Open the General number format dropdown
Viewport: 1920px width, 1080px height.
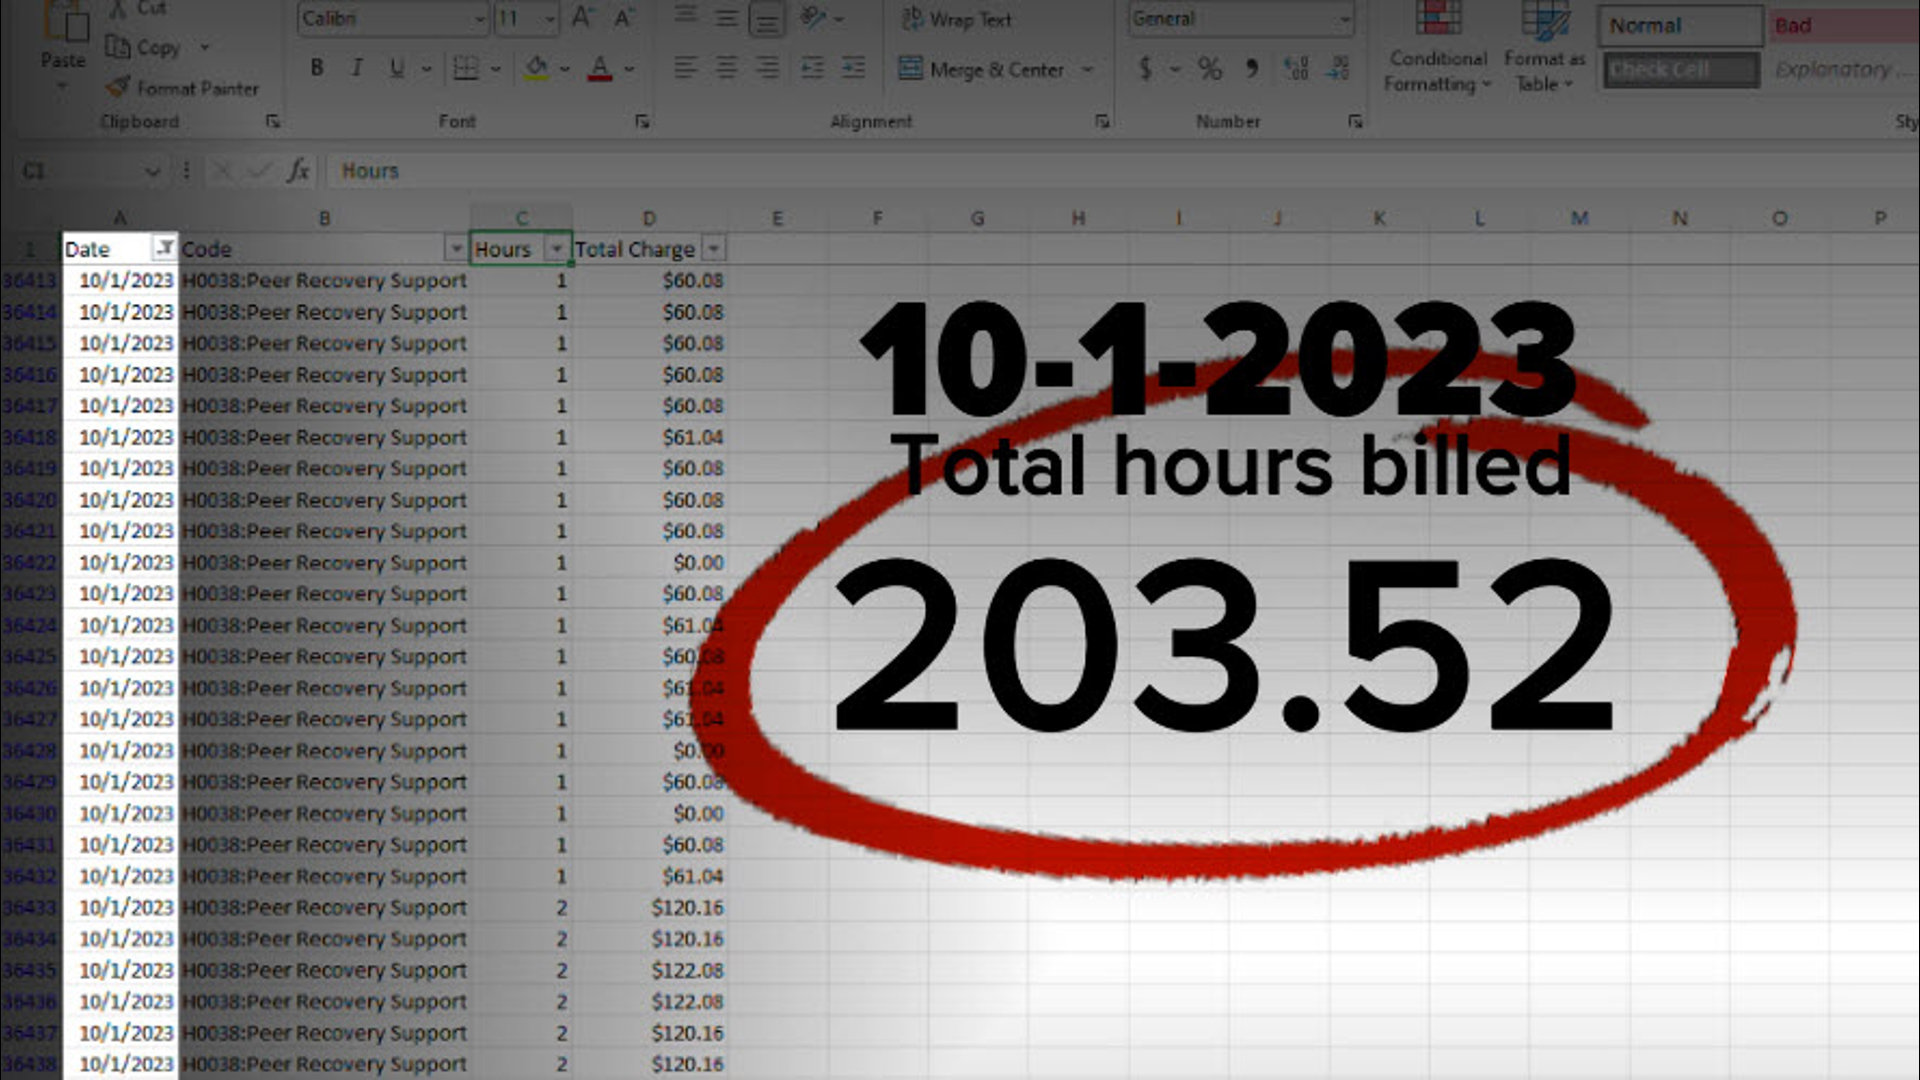click(x=1343, y=19)
